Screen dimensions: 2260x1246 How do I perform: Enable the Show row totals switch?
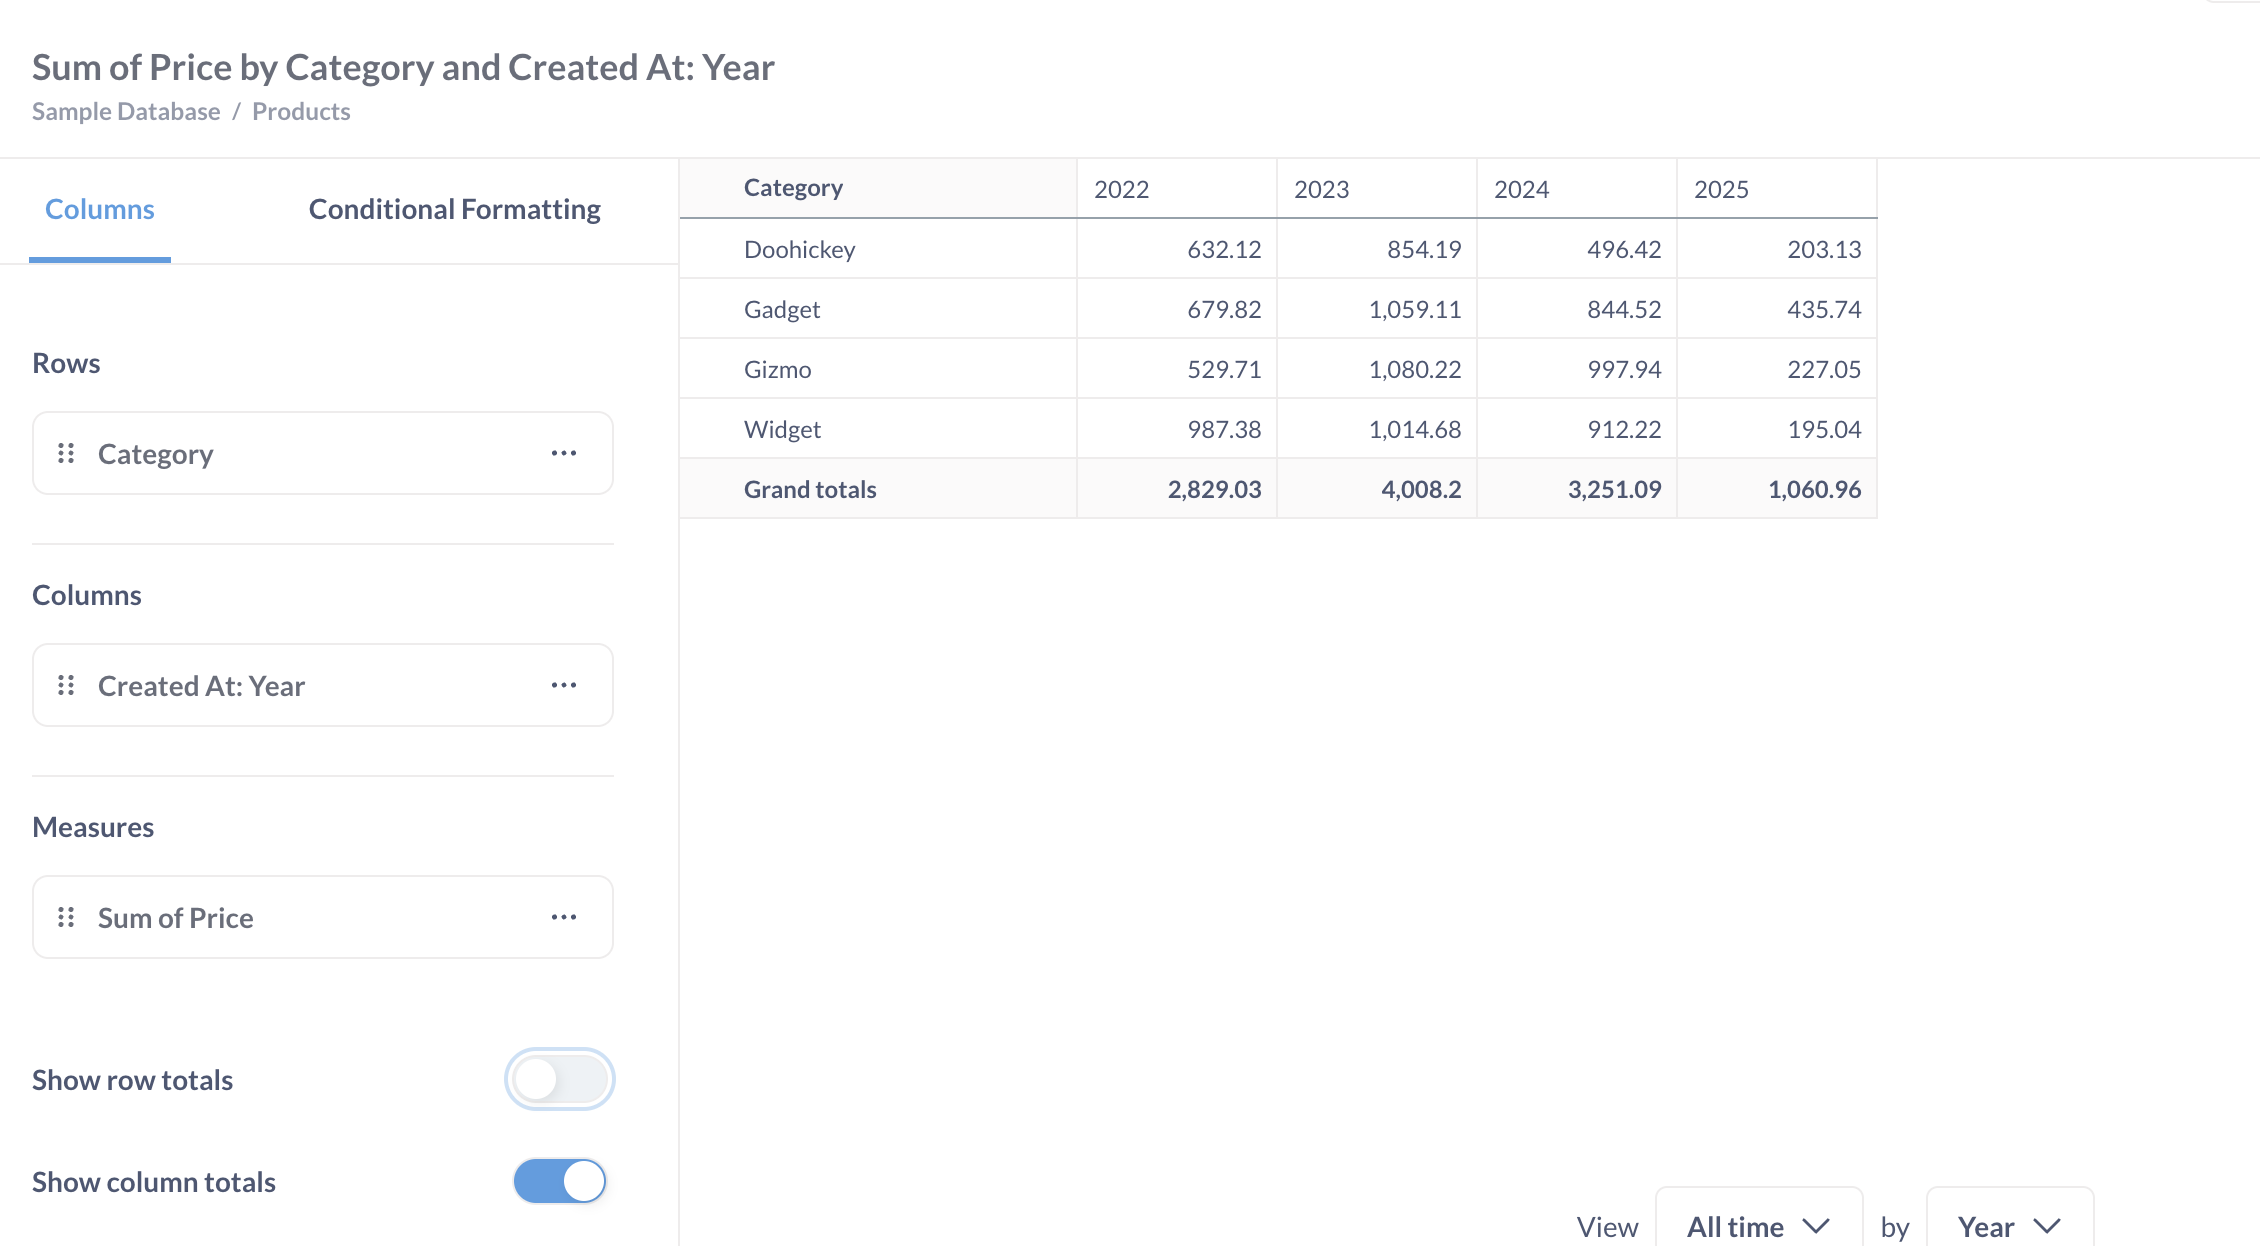560,1080
